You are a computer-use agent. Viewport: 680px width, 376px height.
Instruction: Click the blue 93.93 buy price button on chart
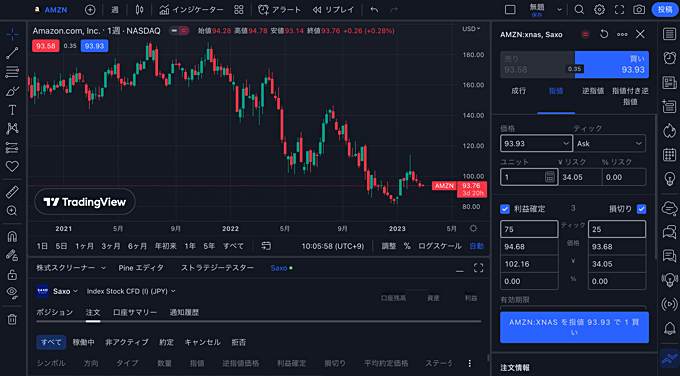click(x=94, y=46)
